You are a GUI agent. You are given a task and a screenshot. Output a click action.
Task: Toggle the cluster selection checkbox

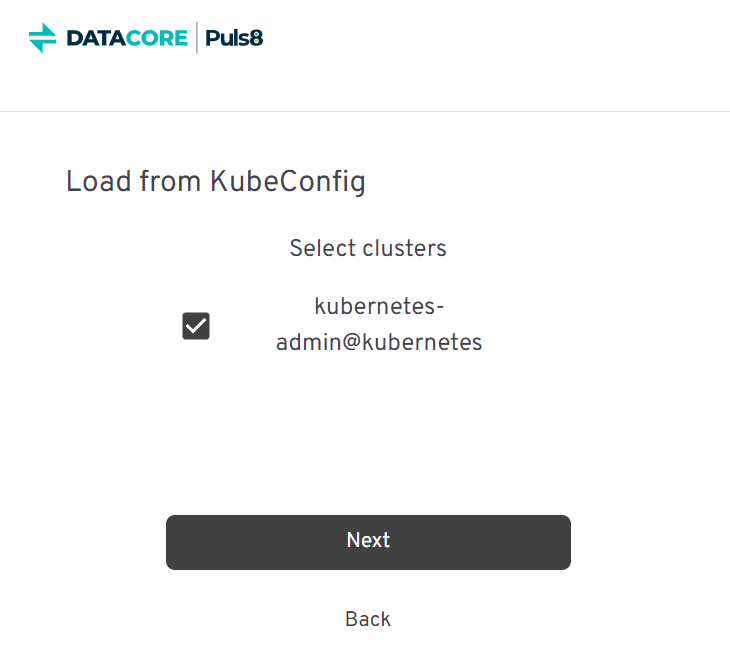196,326
